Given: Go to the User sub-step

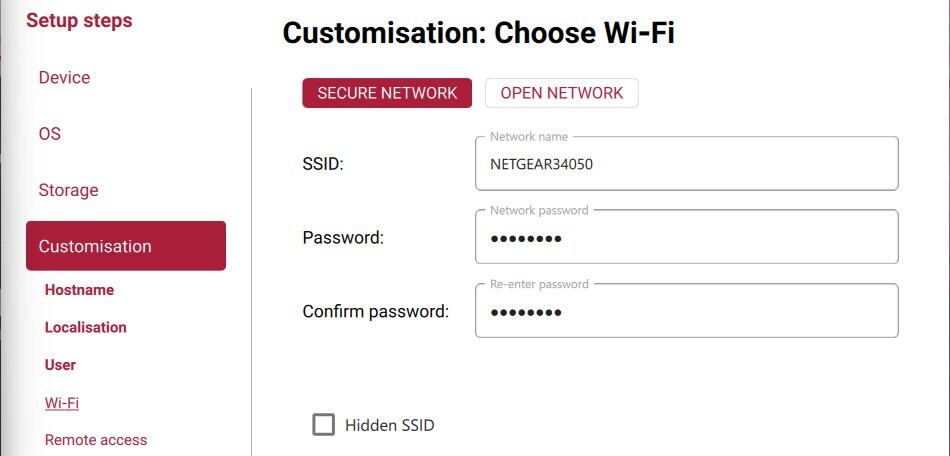Looking at the screenshot, I should 60,365.
